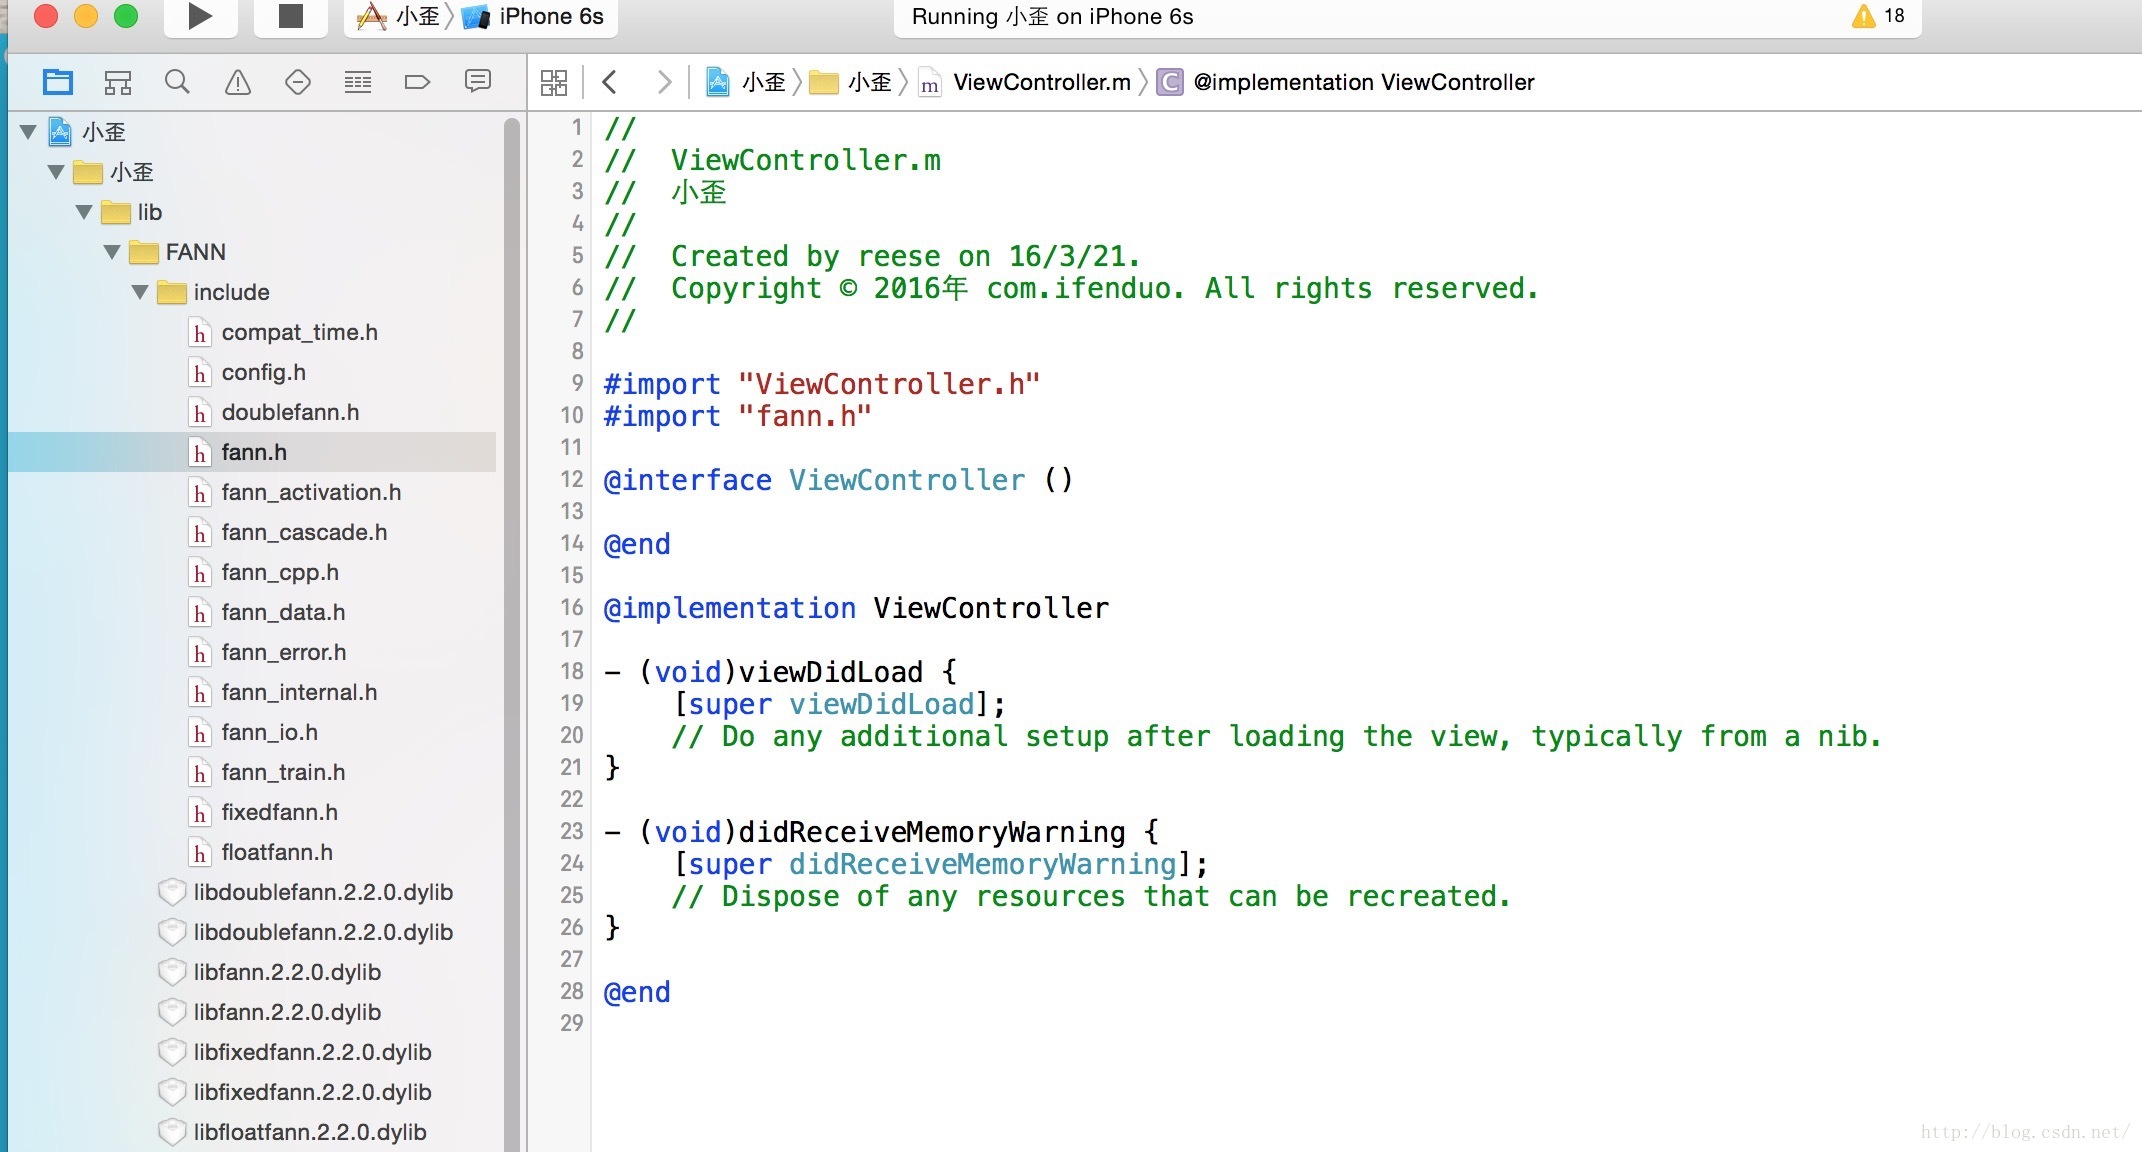
Task: Navigate back using breadcrumb arrow
Action: 610,82
